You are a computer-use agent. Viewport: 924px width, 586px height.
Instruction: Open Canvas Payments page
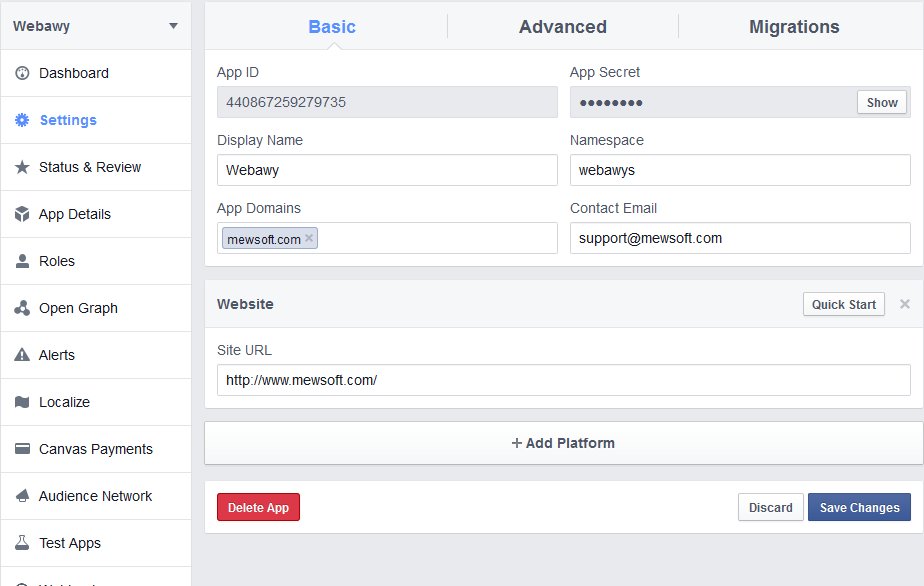(95, 449)
